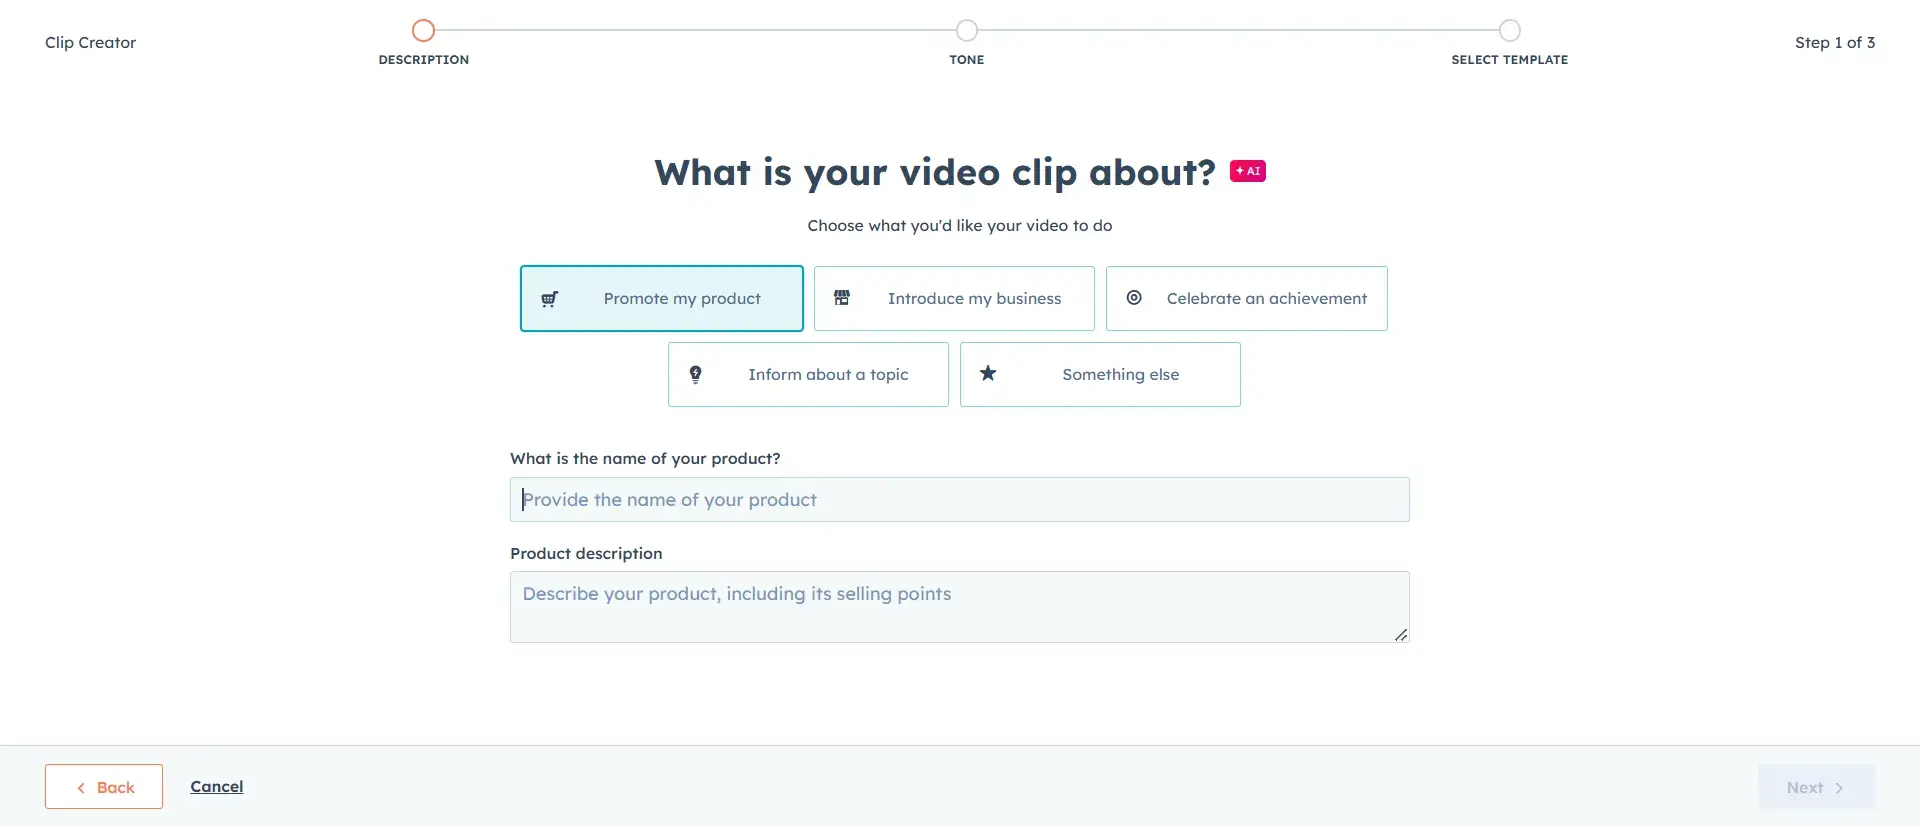This screenshot has height=827, width=1920.
Task: Click the DESCRIPTION step label
Action: tap(424, 60)
